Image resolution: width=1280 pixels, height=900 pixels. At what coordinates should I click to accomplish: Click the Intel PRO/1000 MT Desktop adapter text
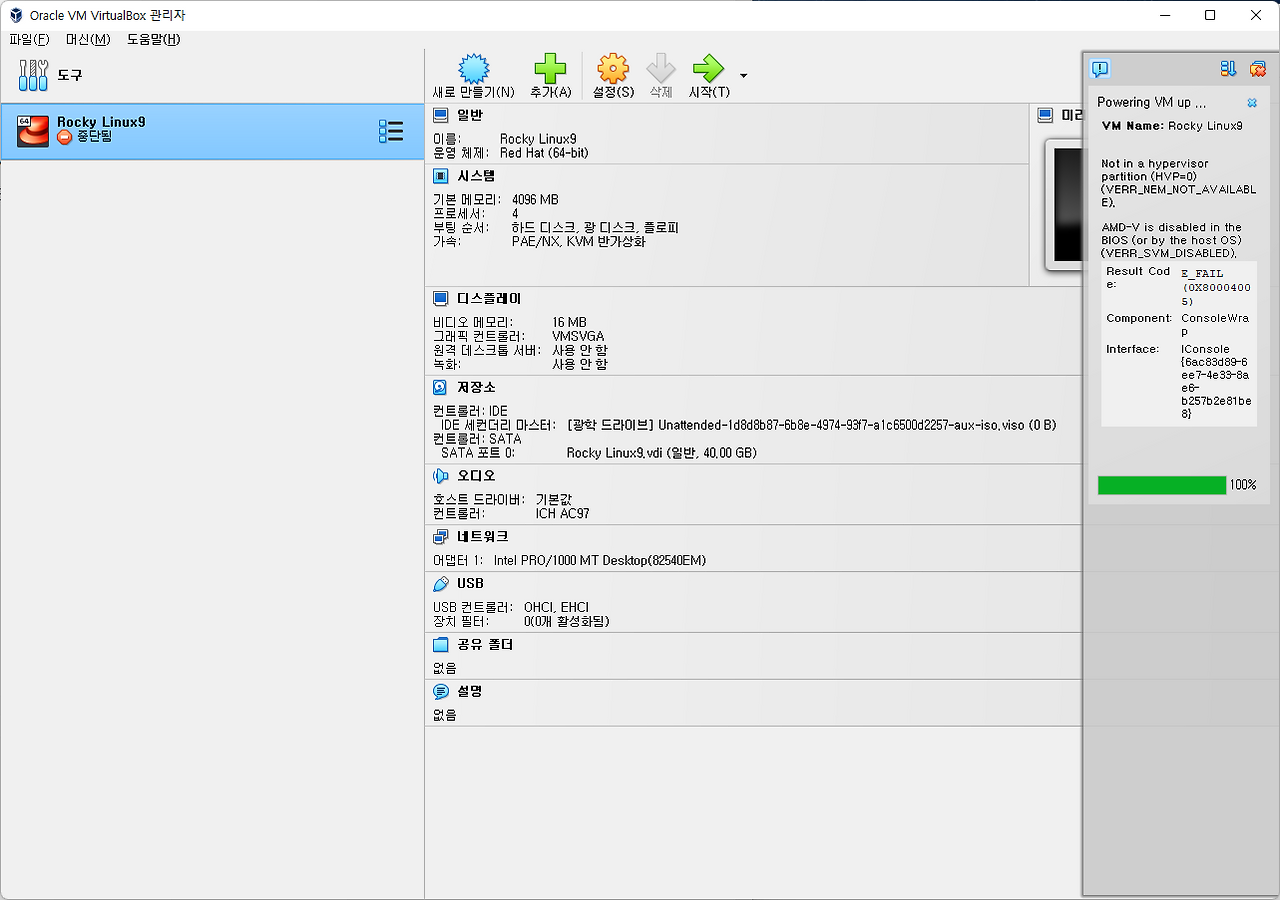[600, 561]
